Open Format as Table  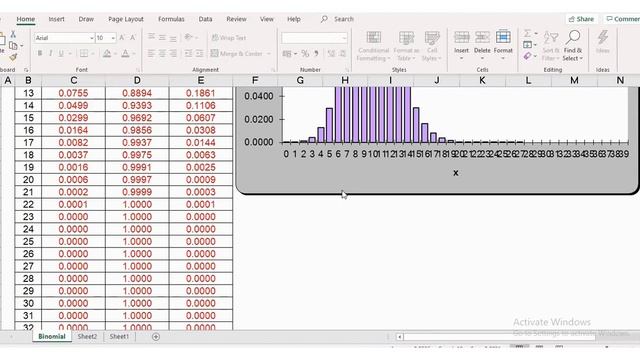(x=407, y=46)
